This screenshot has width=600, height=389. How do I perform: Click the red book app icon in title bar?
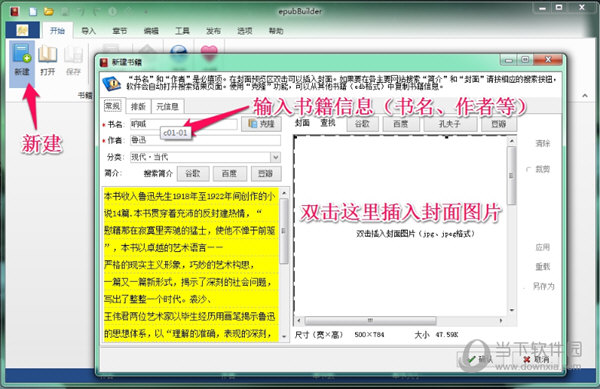[15, 11]
